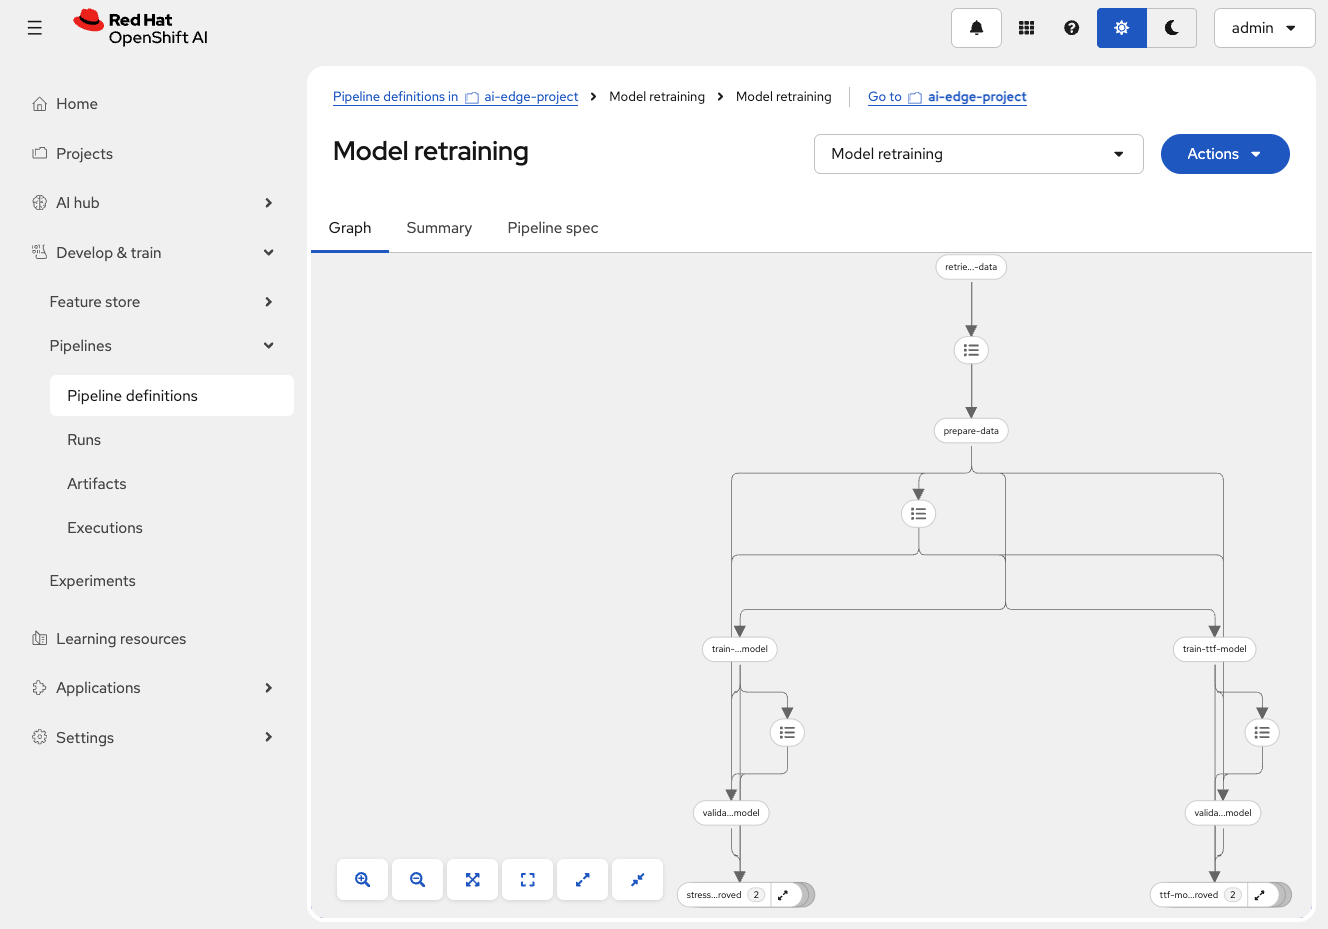This screenshot has width=1328, height=929.
Task: Select the prepare-data pipeline node
Action: (970, 431)
